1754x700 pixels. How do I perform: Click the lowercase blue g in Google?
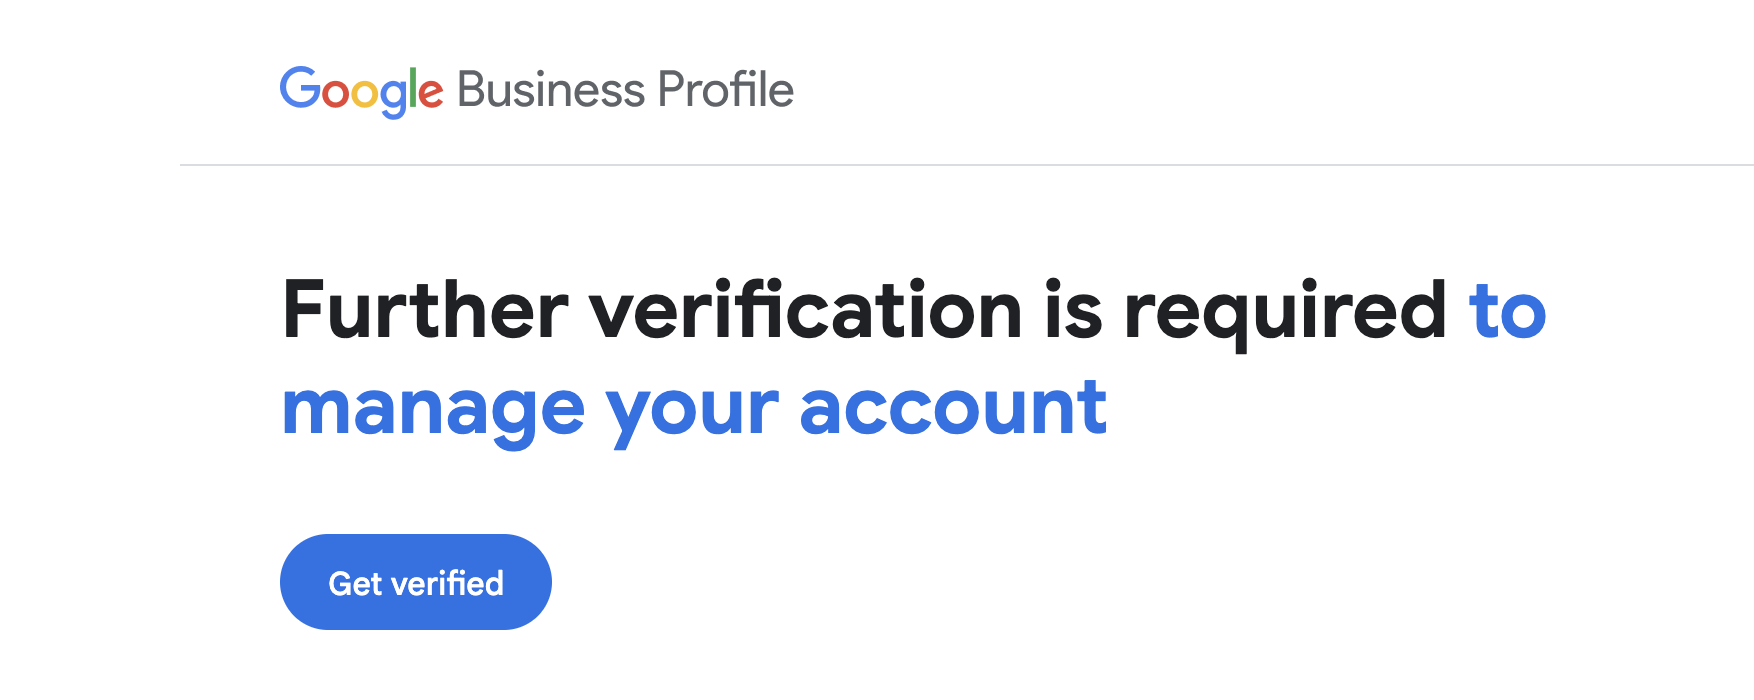(393, 100)
